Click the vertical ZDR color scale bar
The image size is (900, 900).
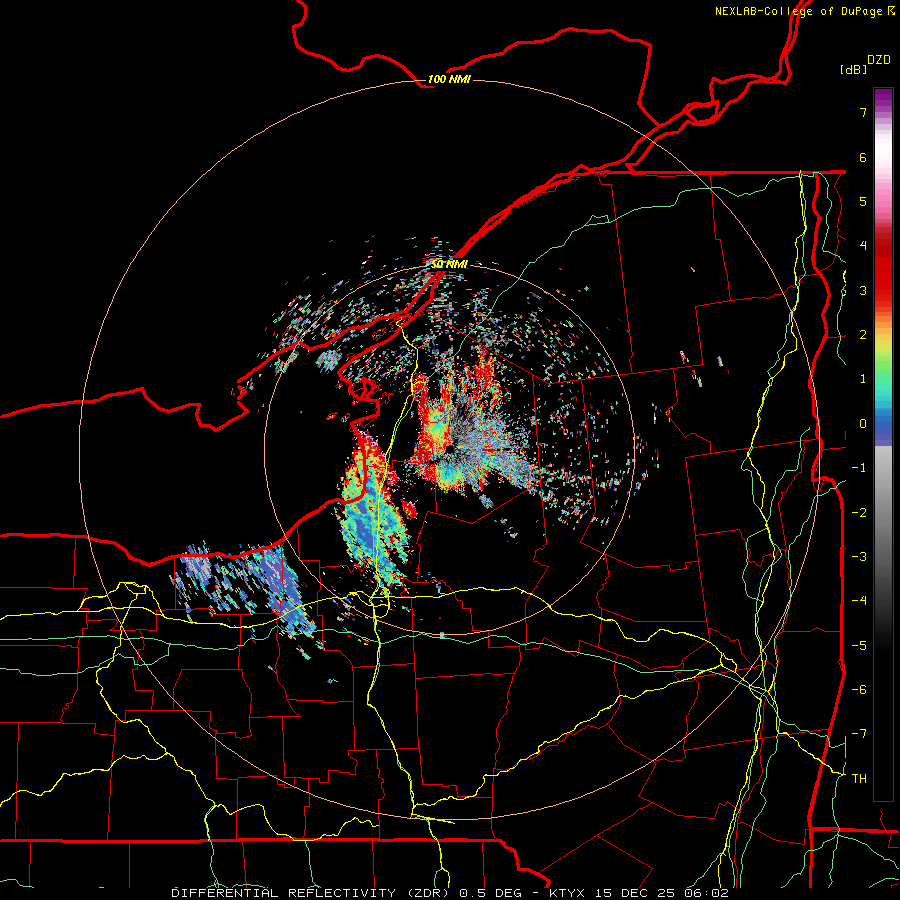tap(883, 444)
